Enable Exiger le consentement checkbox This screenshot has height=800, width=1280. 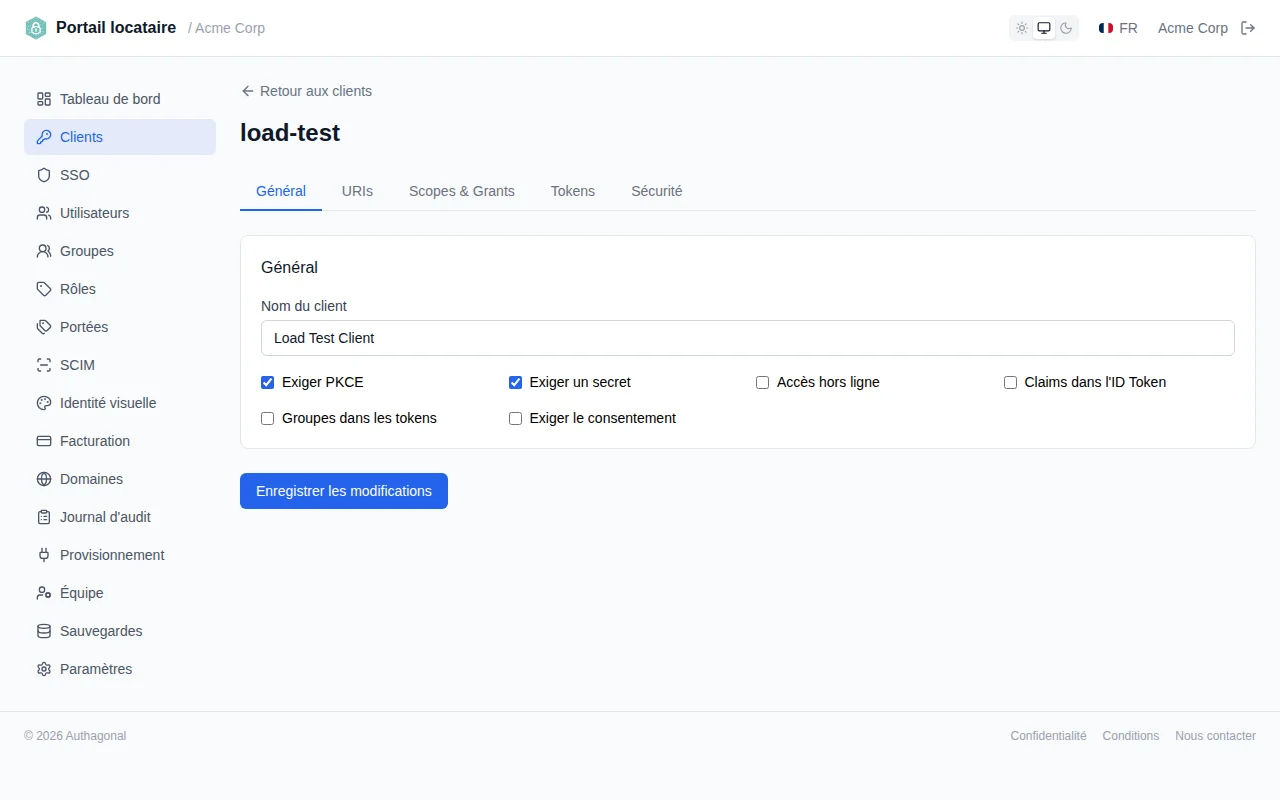[x=516, y=418]
